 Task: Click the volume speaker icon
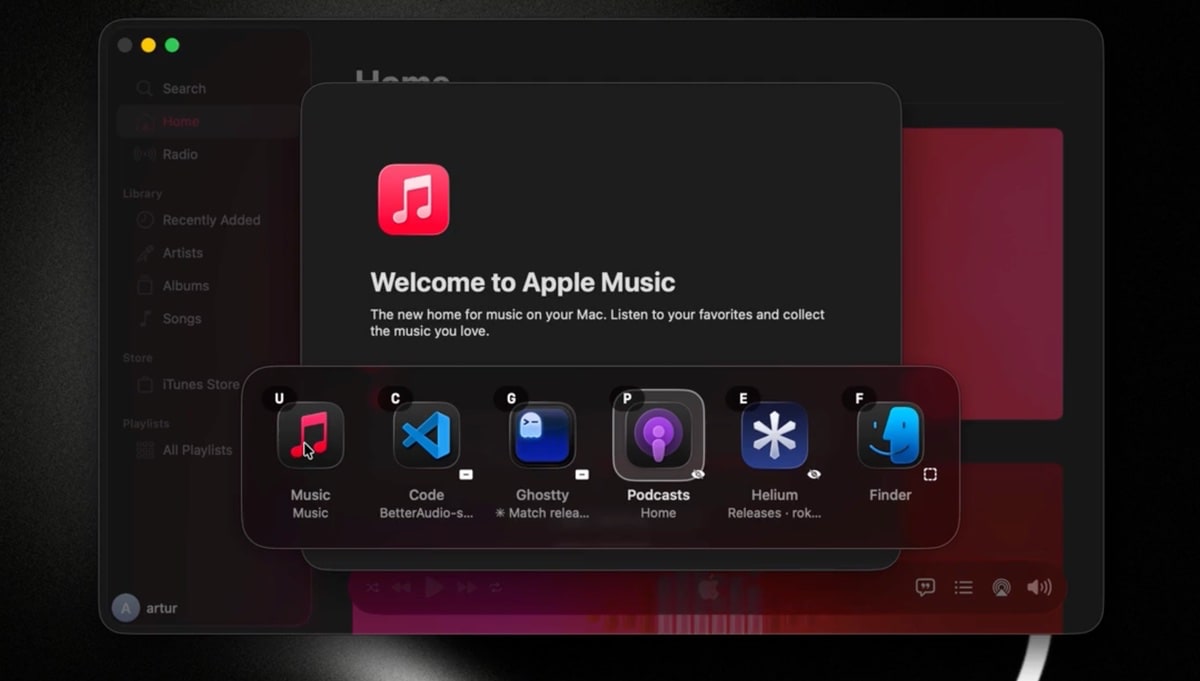pos(1039,588)
